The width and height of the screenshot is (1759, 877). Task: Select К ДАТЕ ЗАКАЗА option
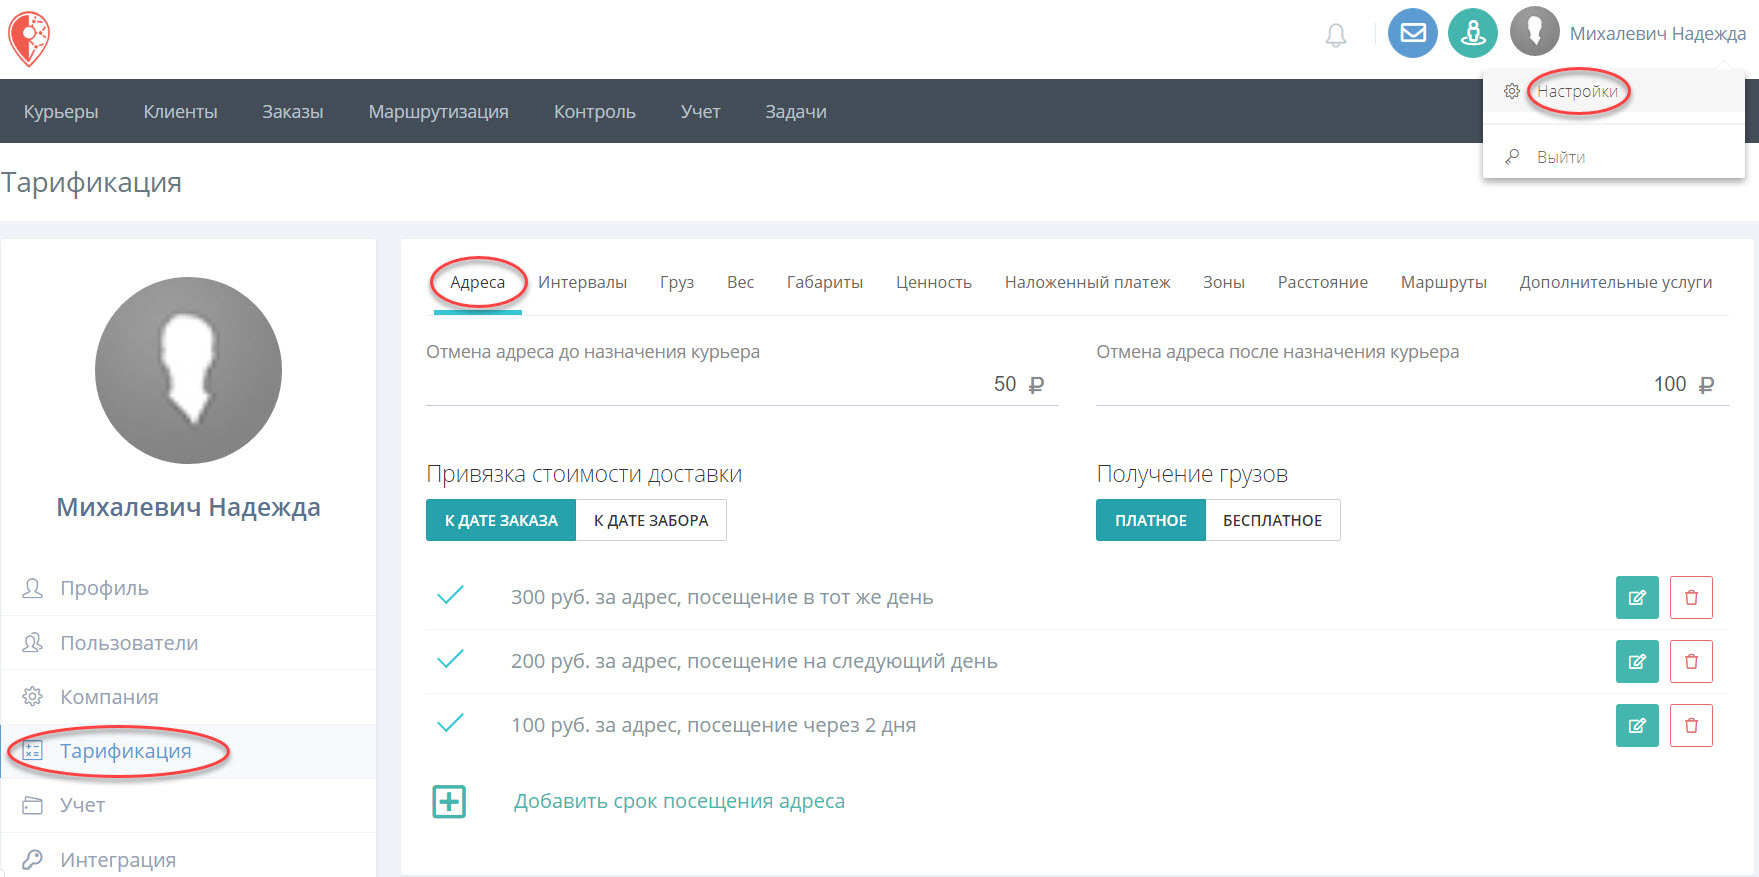(x=501, y=520)
